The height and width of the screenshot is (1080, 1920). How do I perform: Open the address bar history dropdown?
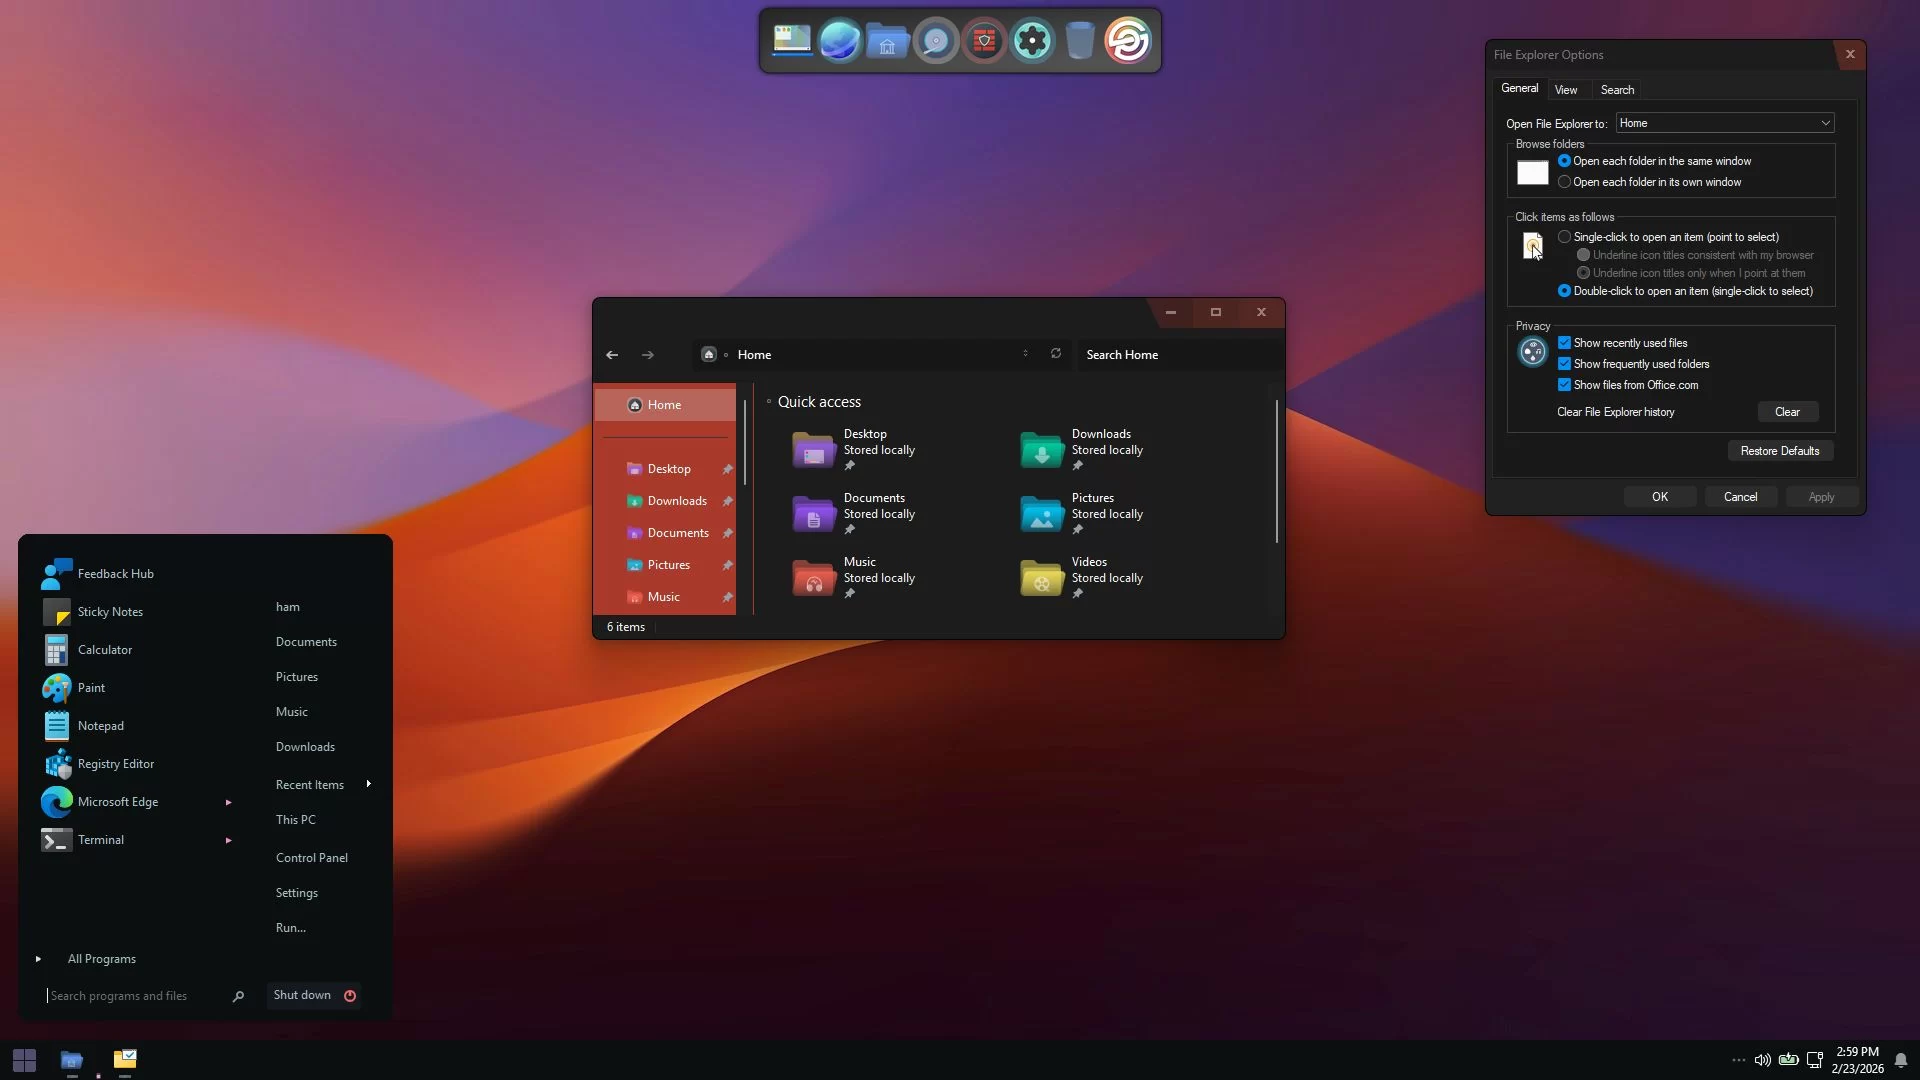click(x=1025, y=354)
